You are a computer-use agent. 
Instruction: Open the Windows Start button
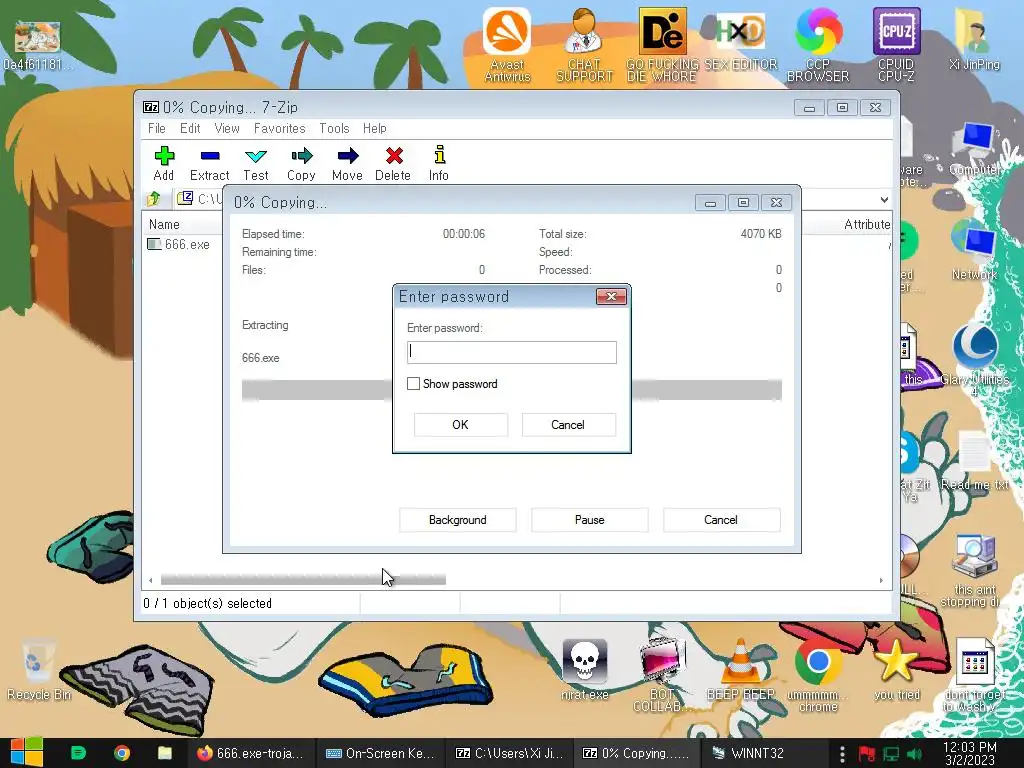coord(26,753)
